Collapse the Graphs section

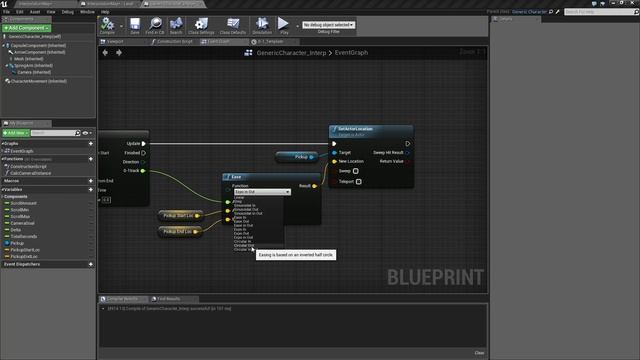[2, 144]
